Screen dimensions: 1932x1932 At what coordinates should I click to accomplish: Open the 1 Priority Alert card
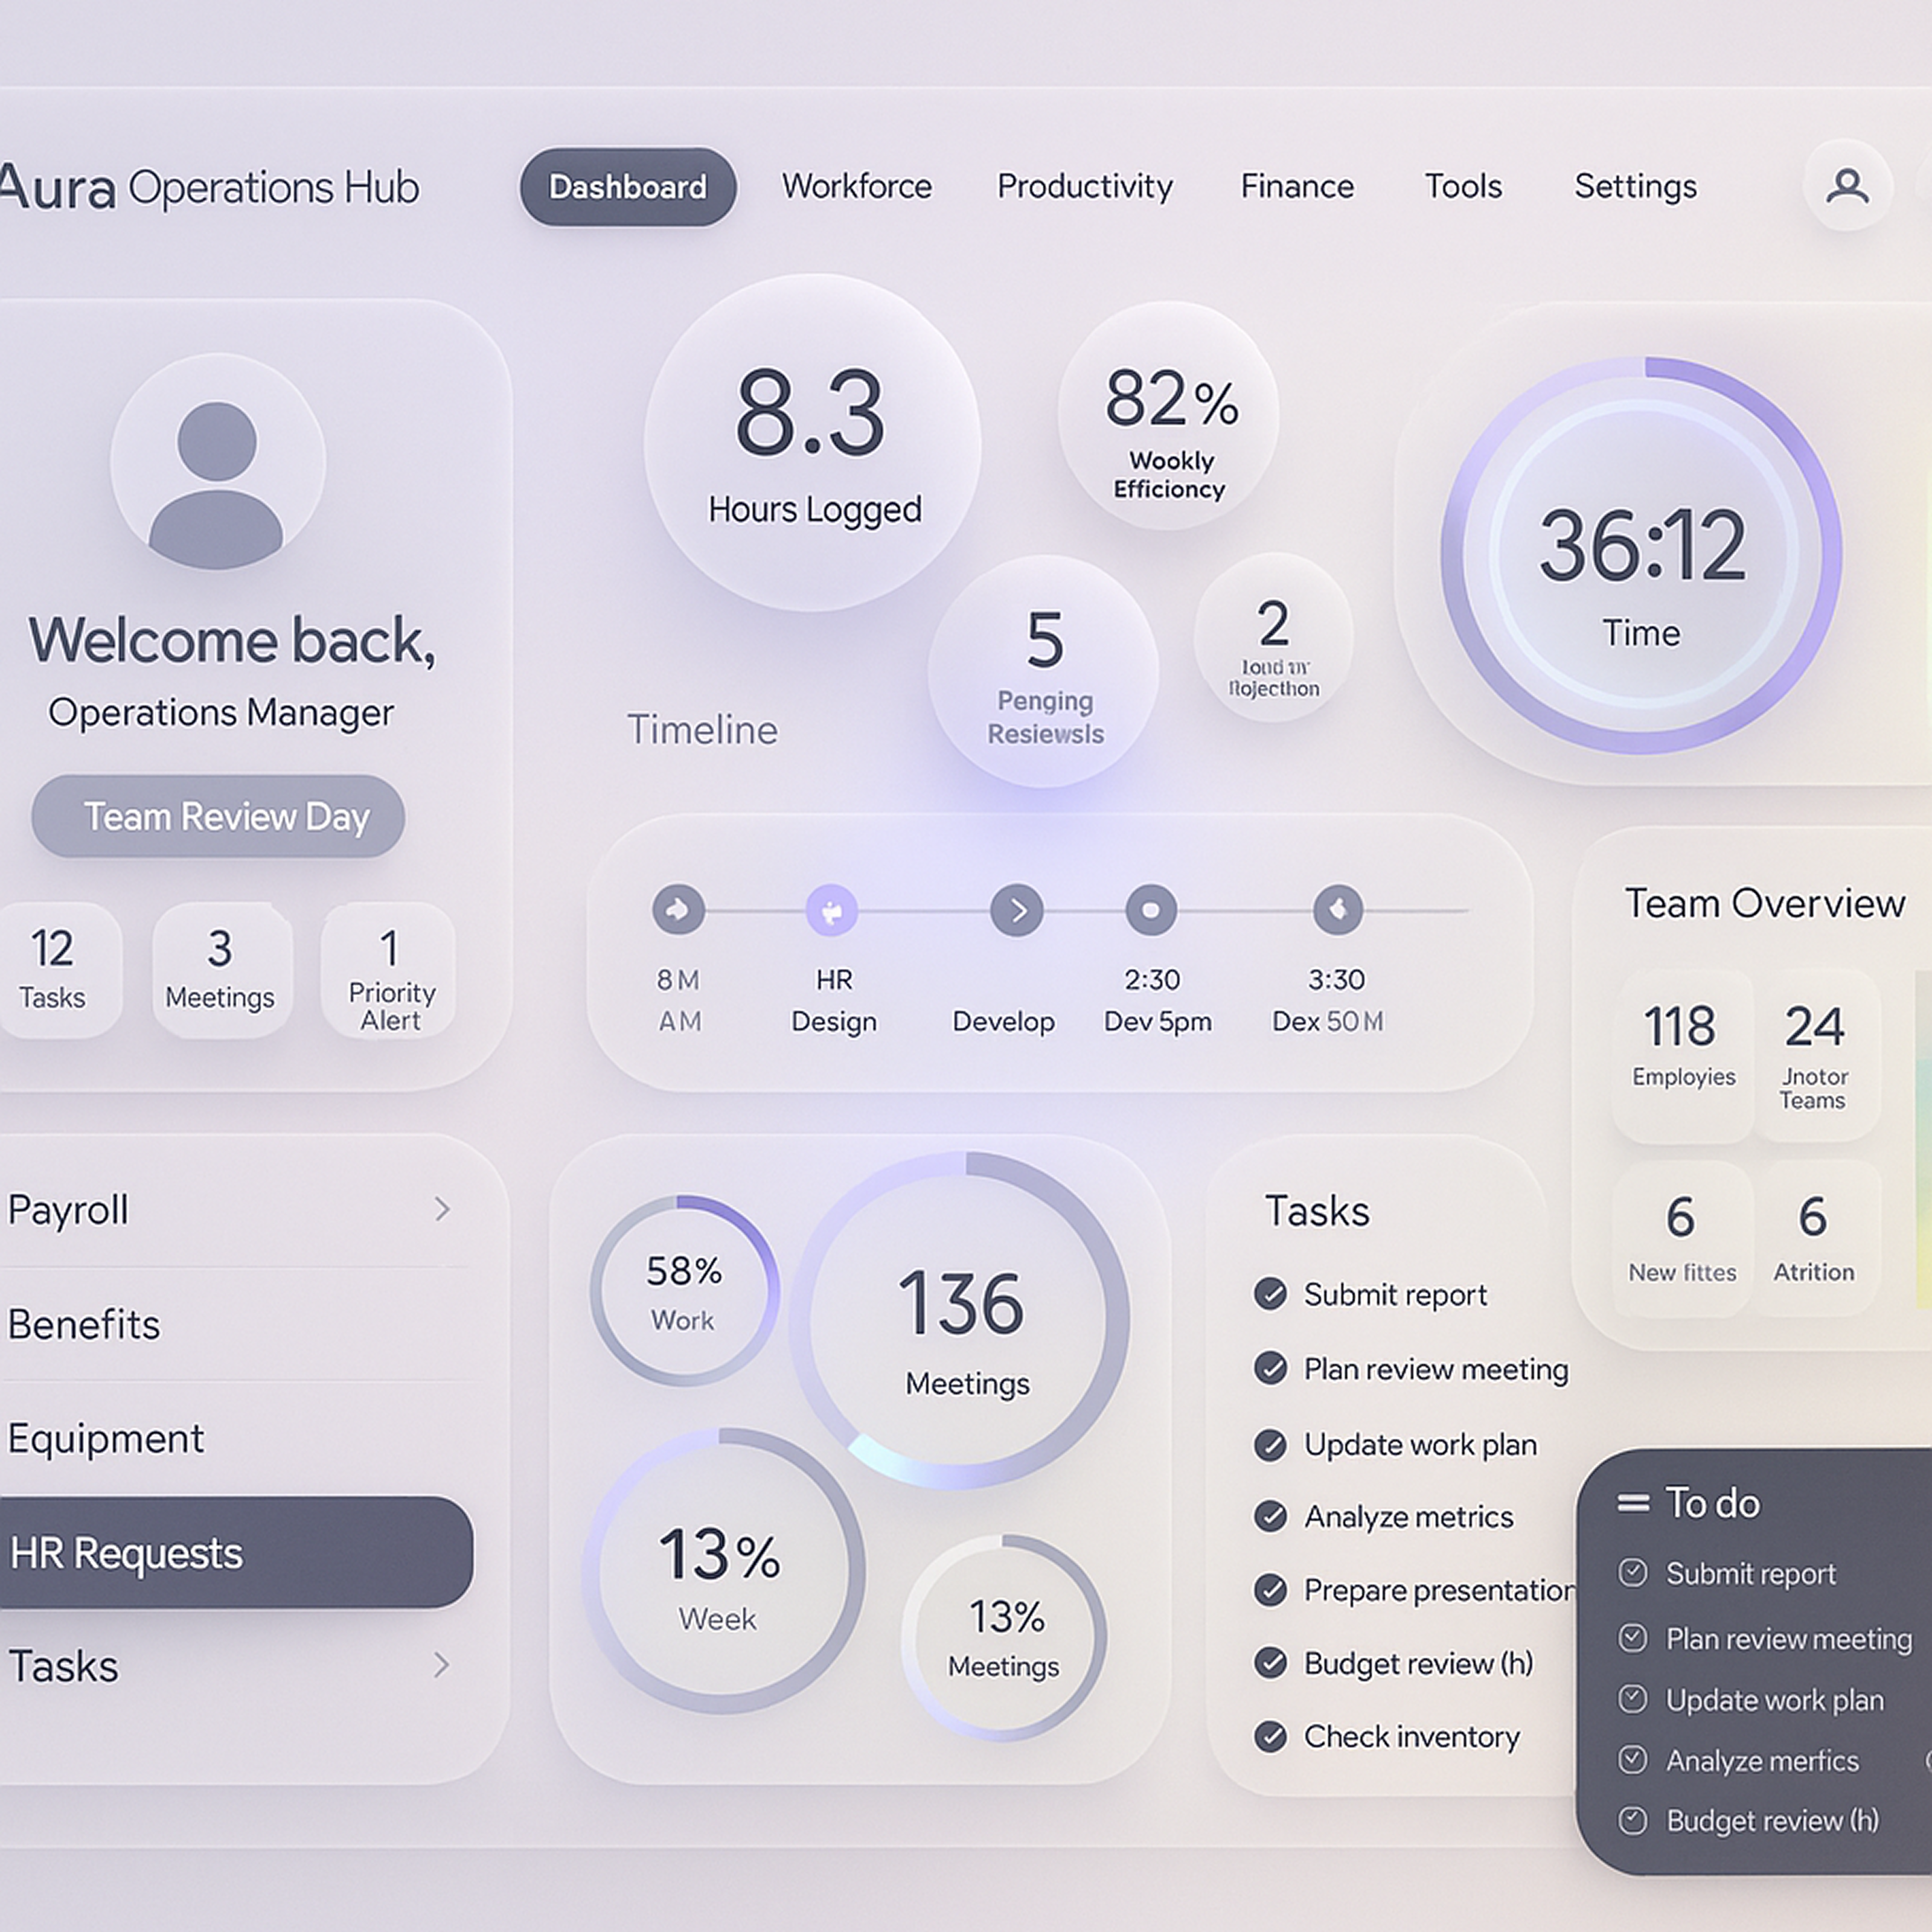click(389, 970)
